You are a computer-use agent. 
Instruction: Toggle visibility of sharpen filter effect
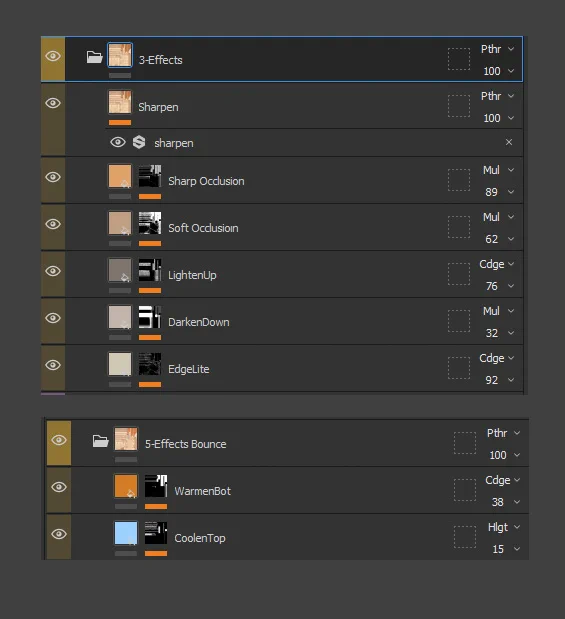pos(118,142)
